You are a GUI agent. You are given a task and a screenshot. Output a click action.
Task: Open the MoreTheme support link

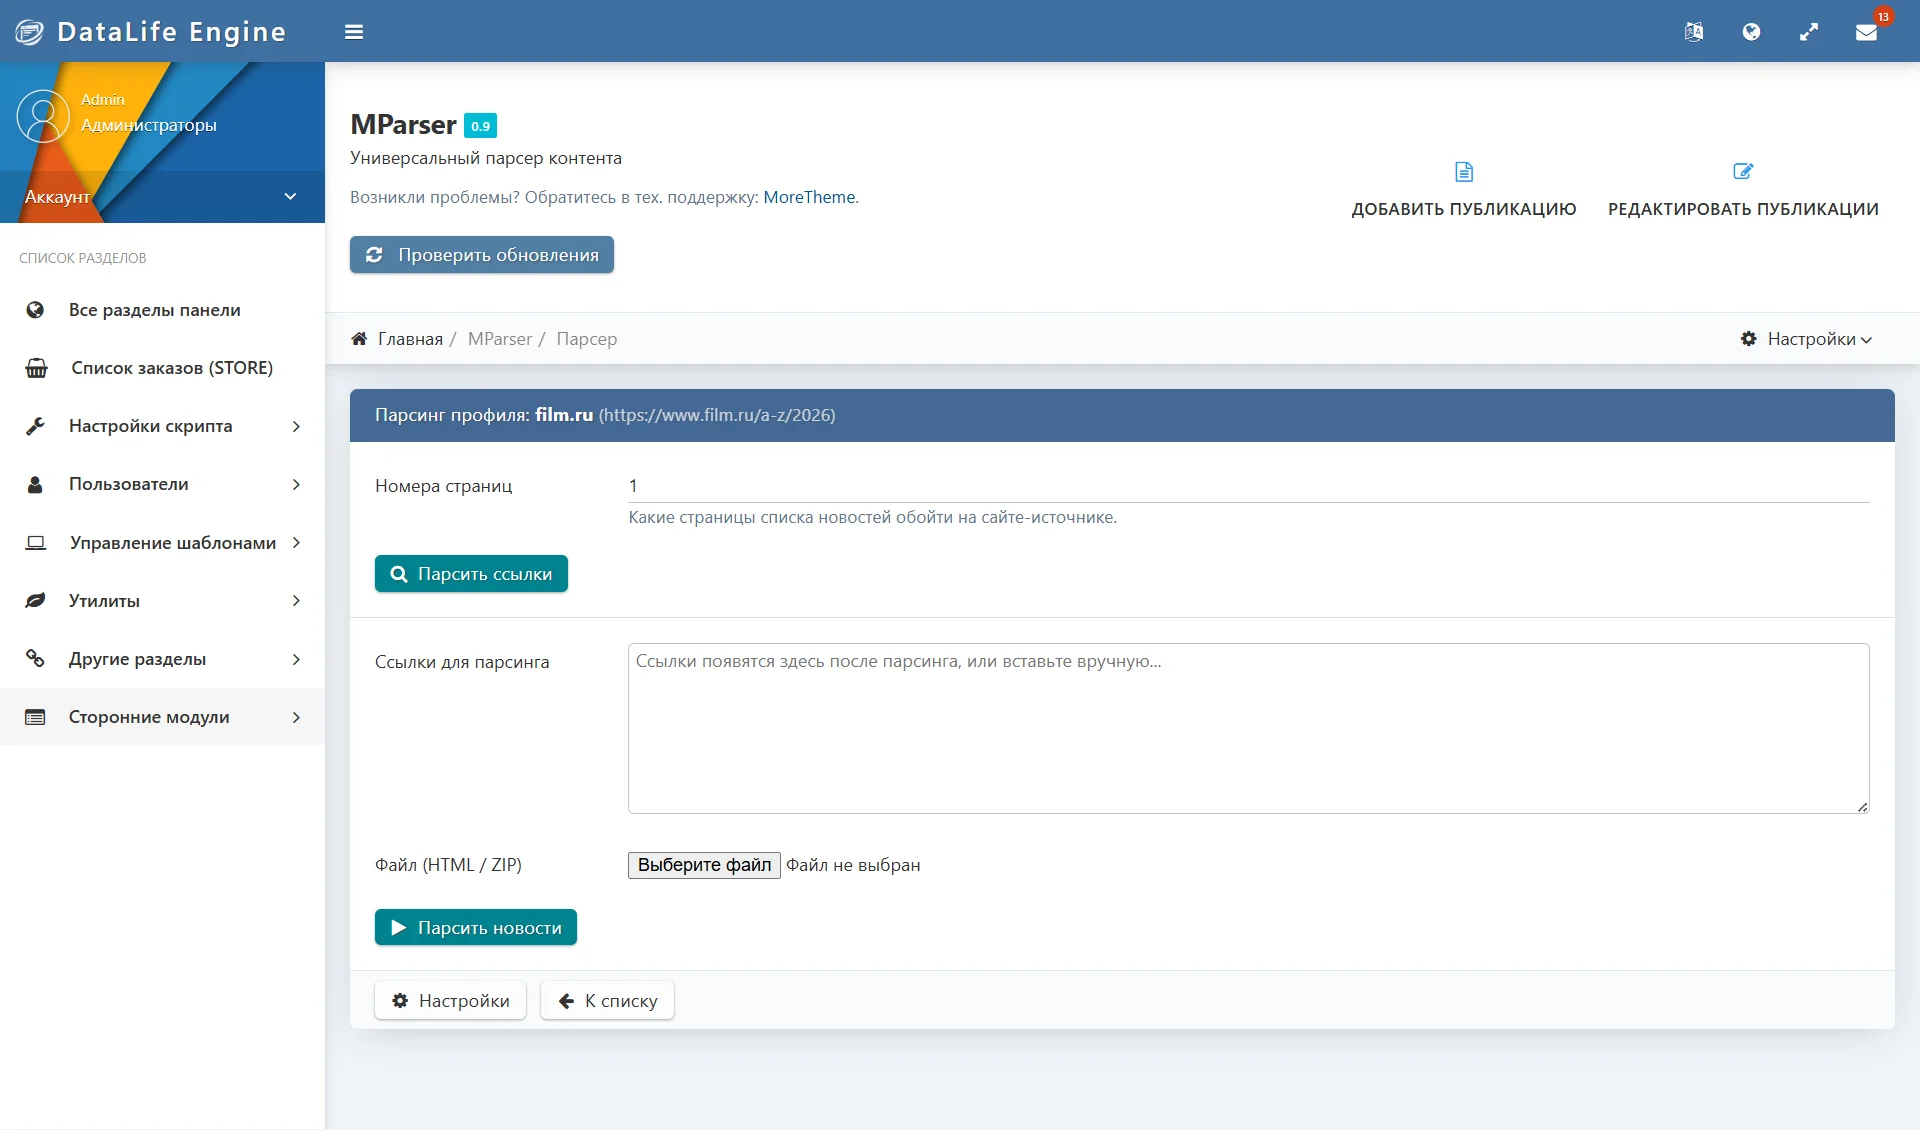point(809,197)
